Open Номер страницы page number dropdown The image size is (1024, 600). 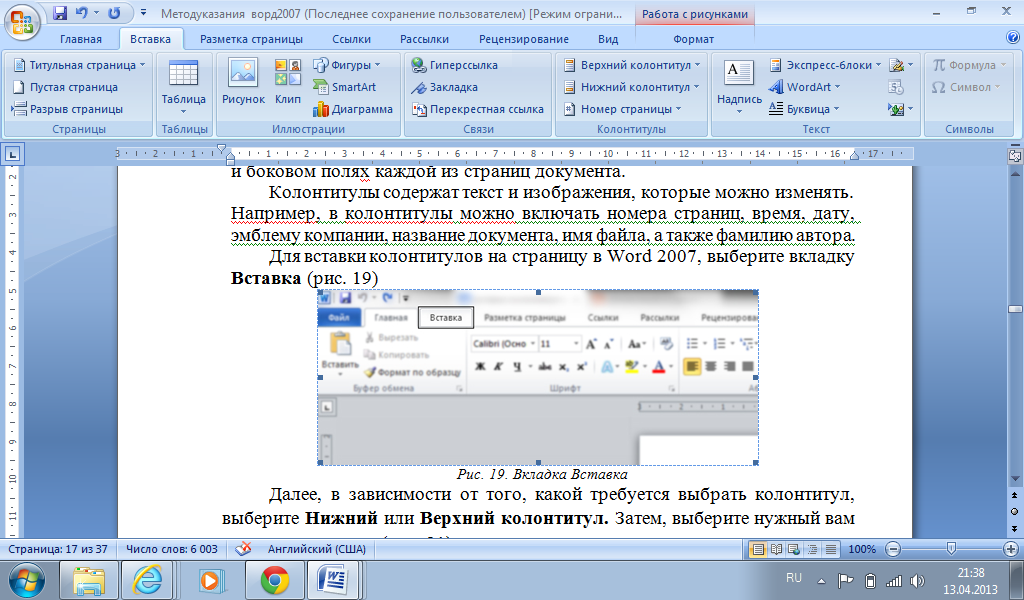[622, 109]
